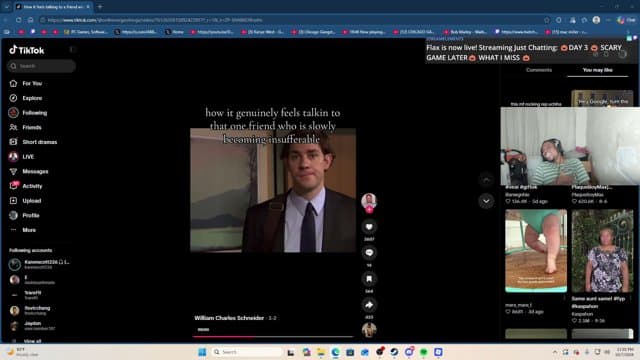
Task: Open the floral-shirt woman video thumbnail
Action: tap(602, 251)
